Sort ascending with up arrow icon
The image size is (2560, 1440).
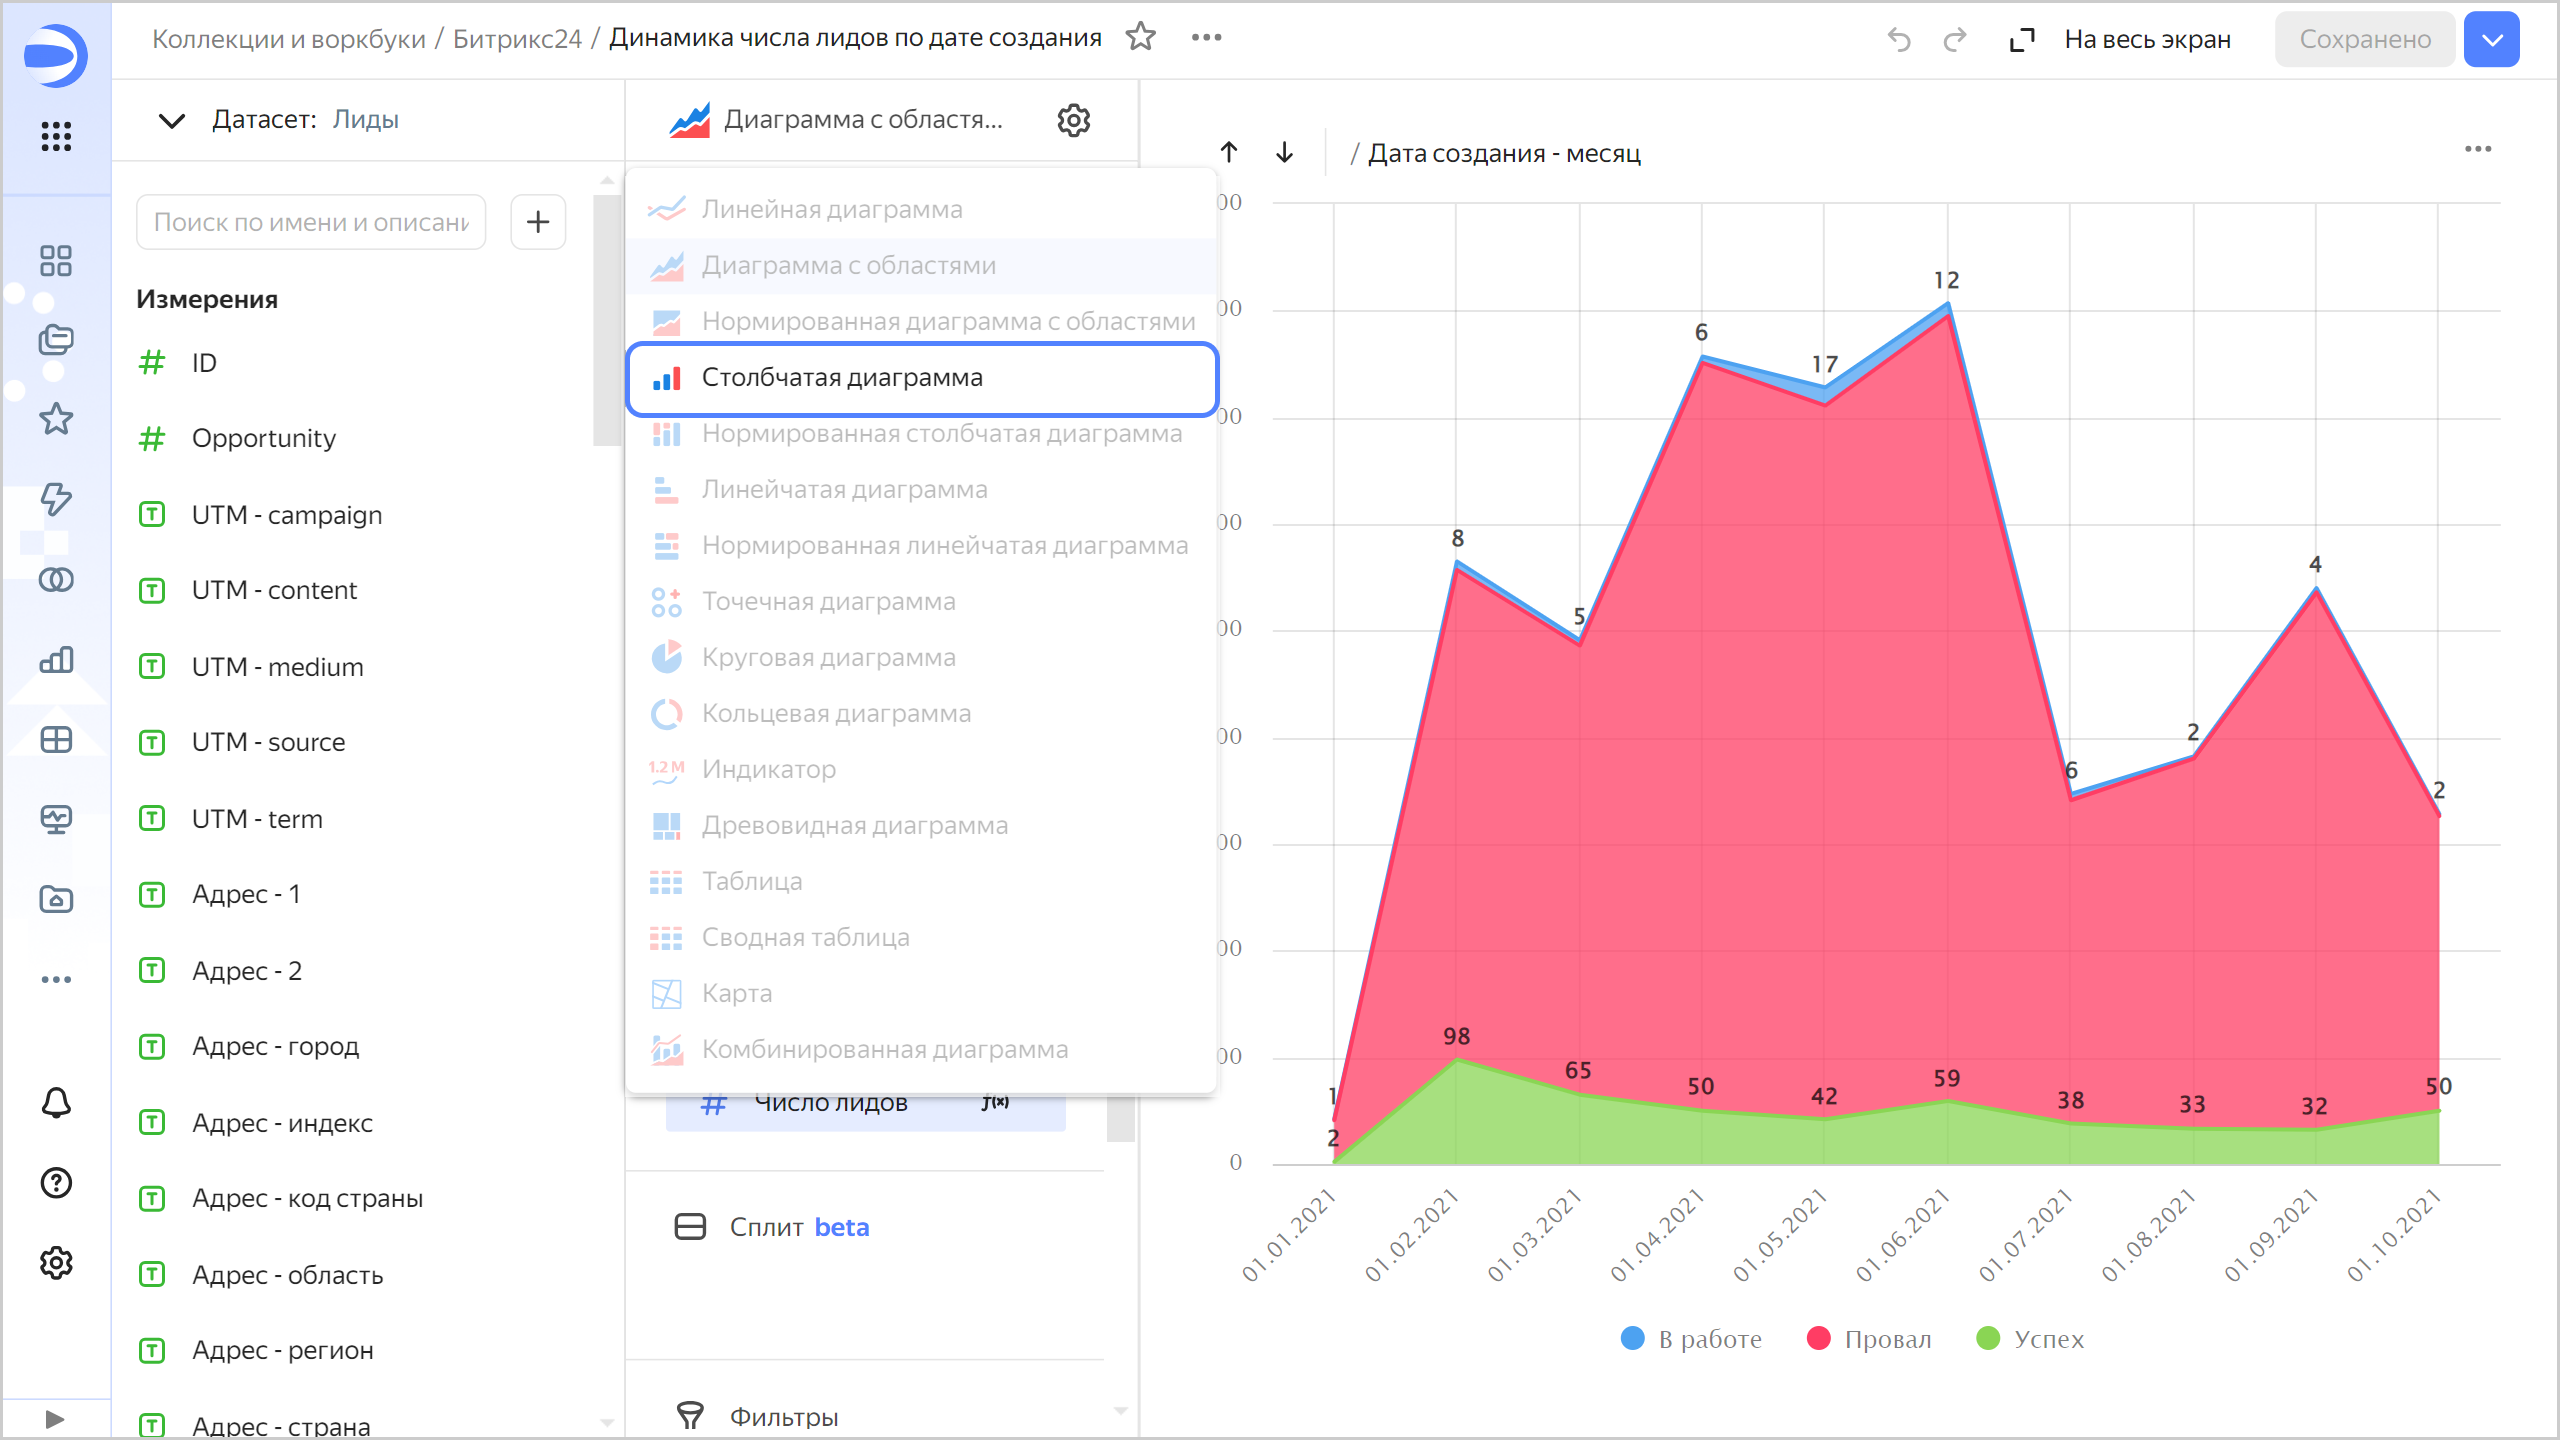1229,152
